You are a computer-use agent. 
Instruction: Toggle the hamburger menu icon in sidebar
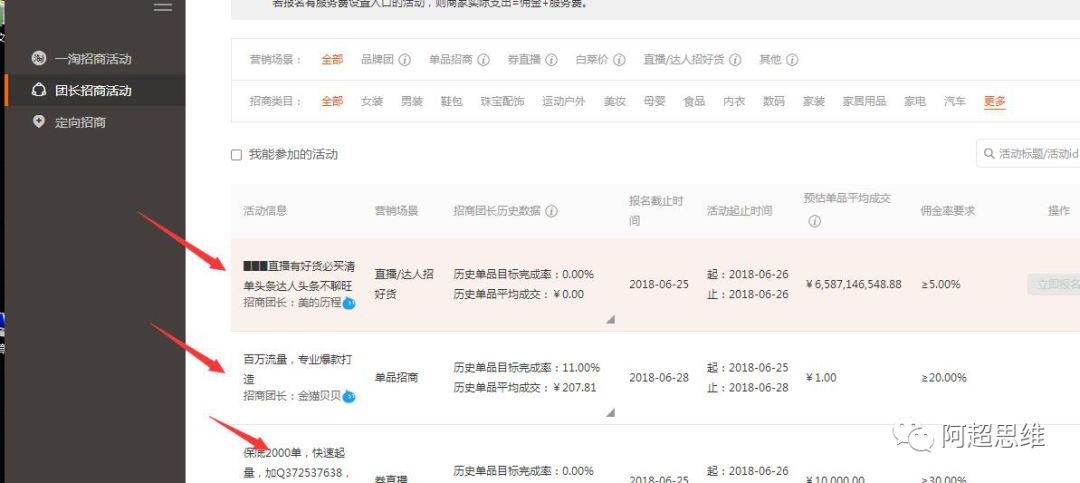[163, 7]
